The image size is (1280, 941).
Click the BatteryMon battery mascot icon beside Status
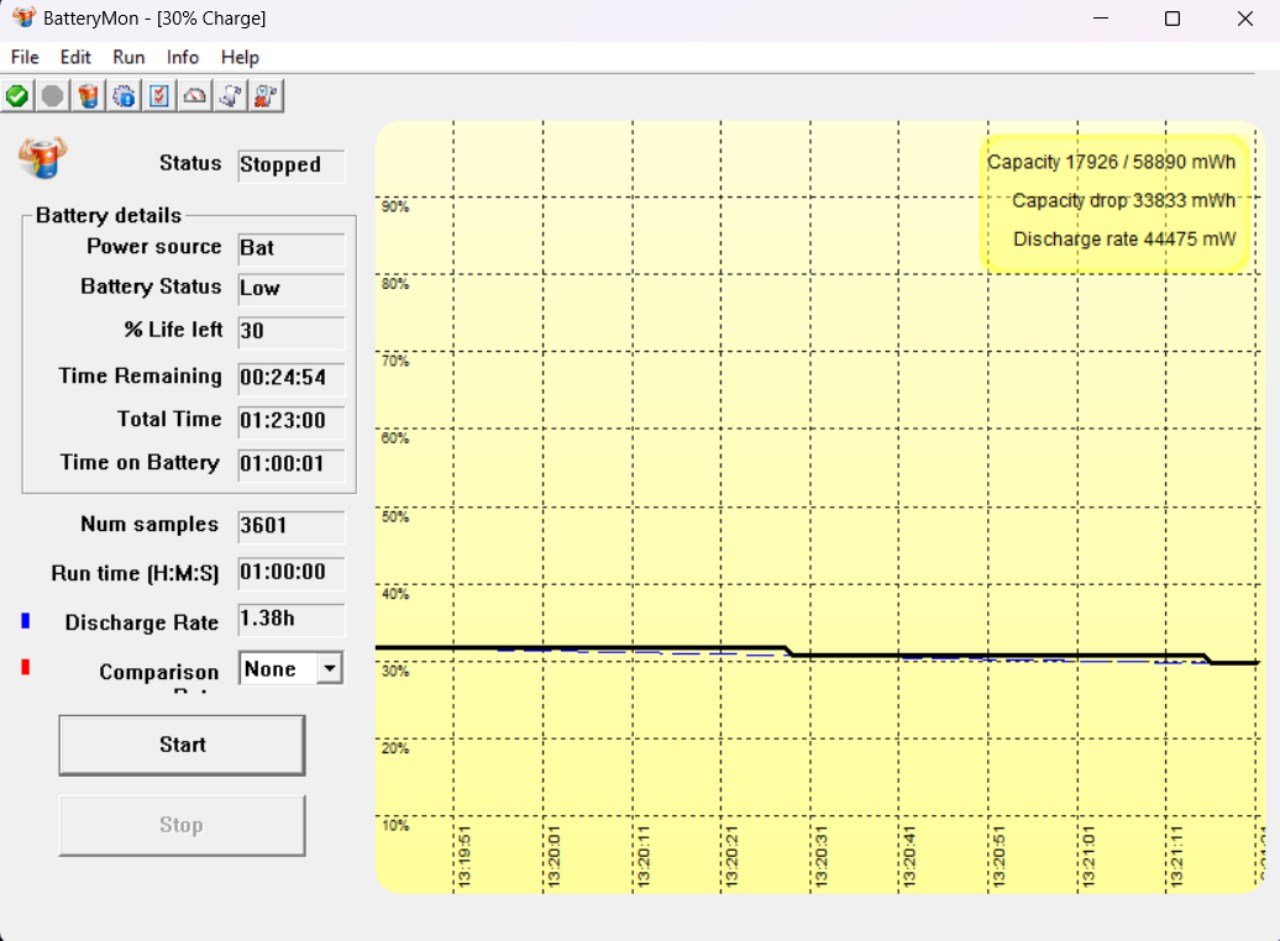(42, 158)
